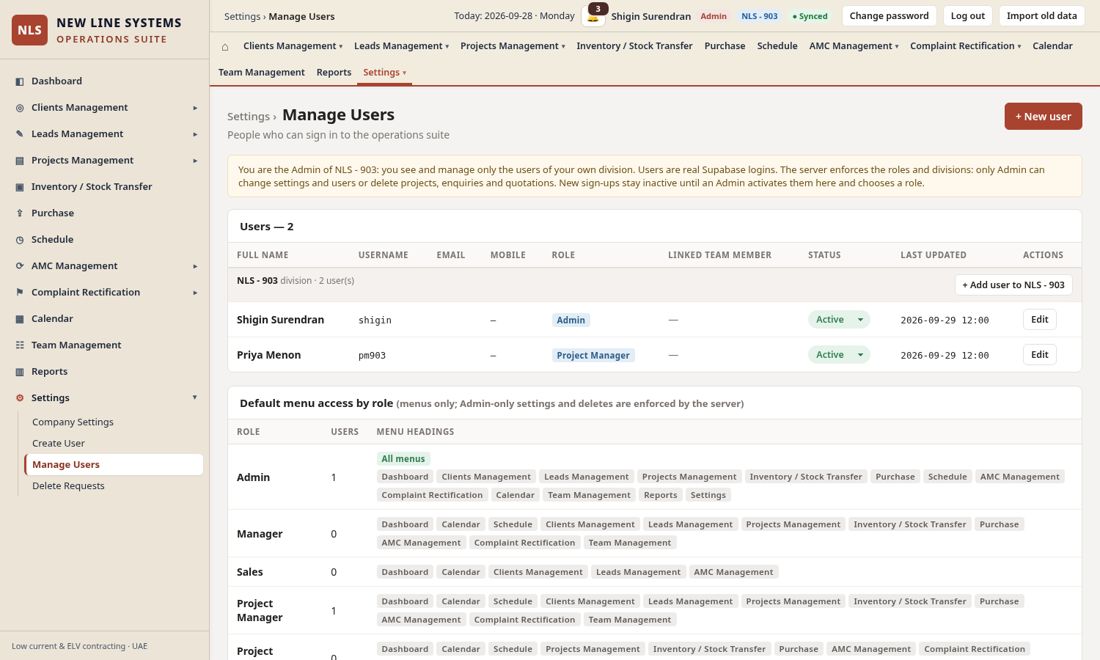This screenshot has width=1100, height=660.
Task: Click the Change password button
Action: [889, 15]
